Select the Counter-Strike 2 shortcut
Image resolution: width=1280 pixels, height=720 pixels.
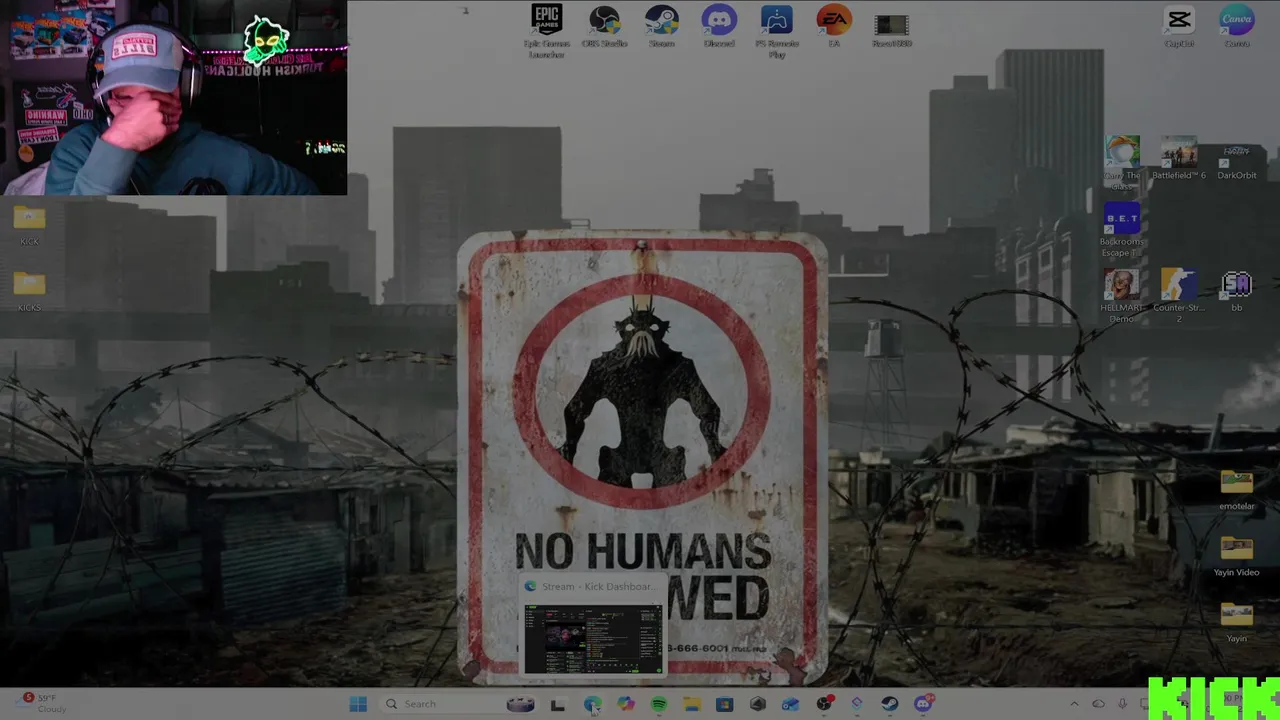pos(1179,296)
